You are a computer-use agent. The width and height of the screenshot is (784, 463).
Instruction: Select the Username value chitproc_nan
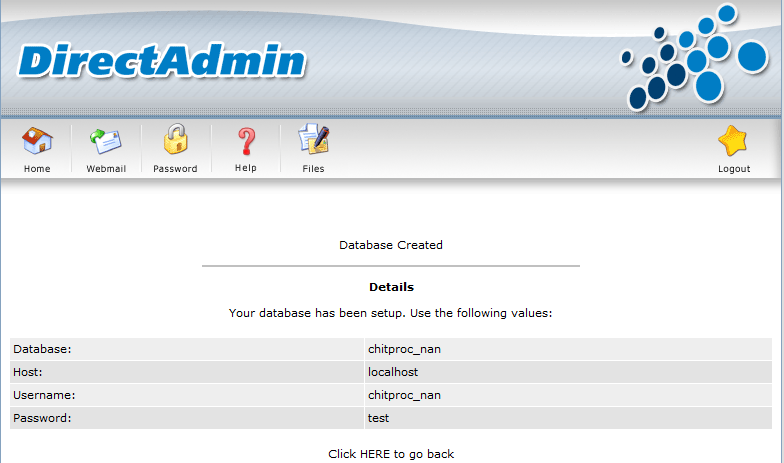[404, 395]
